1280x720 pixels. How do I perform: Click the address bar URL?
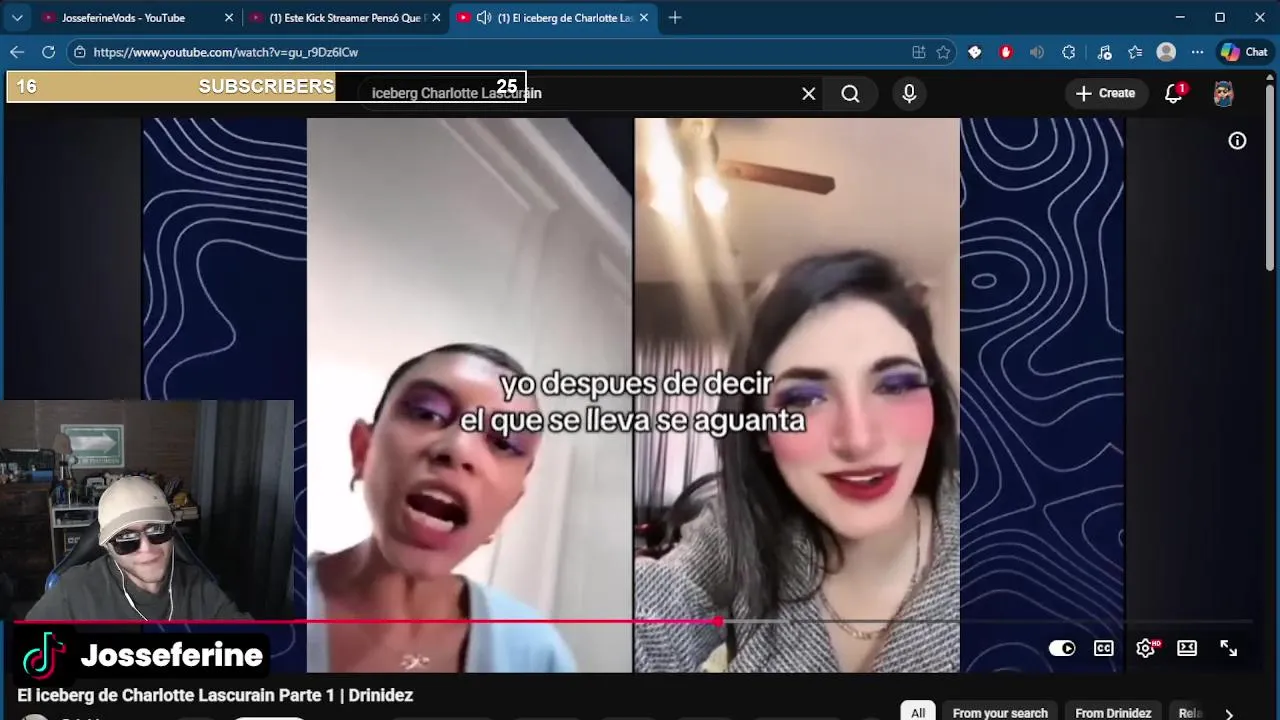click(x=226, y=52)
